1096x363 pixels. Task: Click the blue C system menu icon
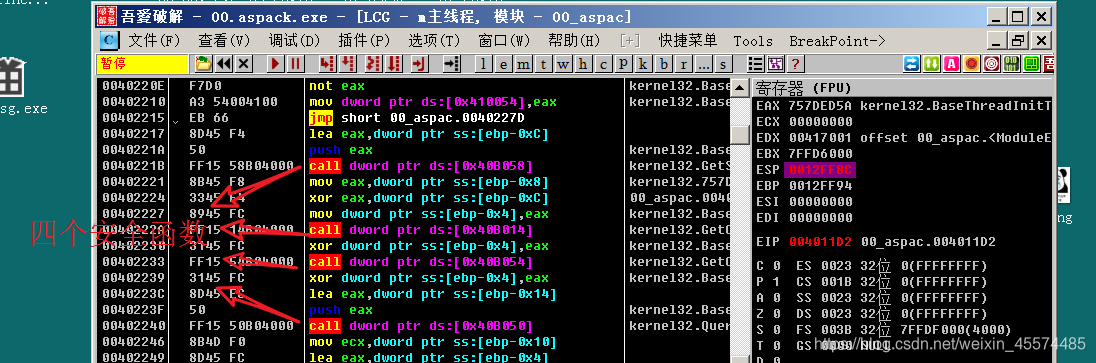point(108,41)
